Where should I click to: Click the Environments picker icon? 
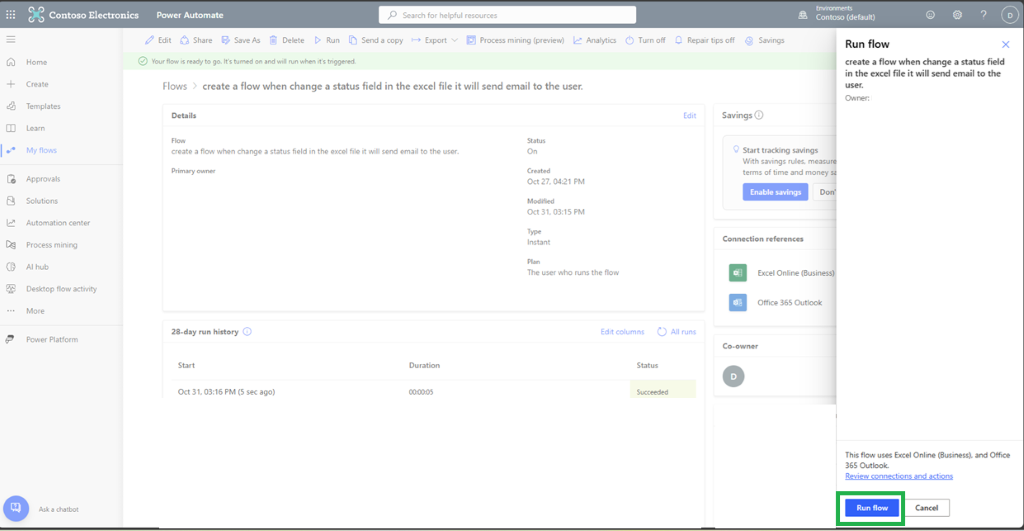[x=803, y=14]
